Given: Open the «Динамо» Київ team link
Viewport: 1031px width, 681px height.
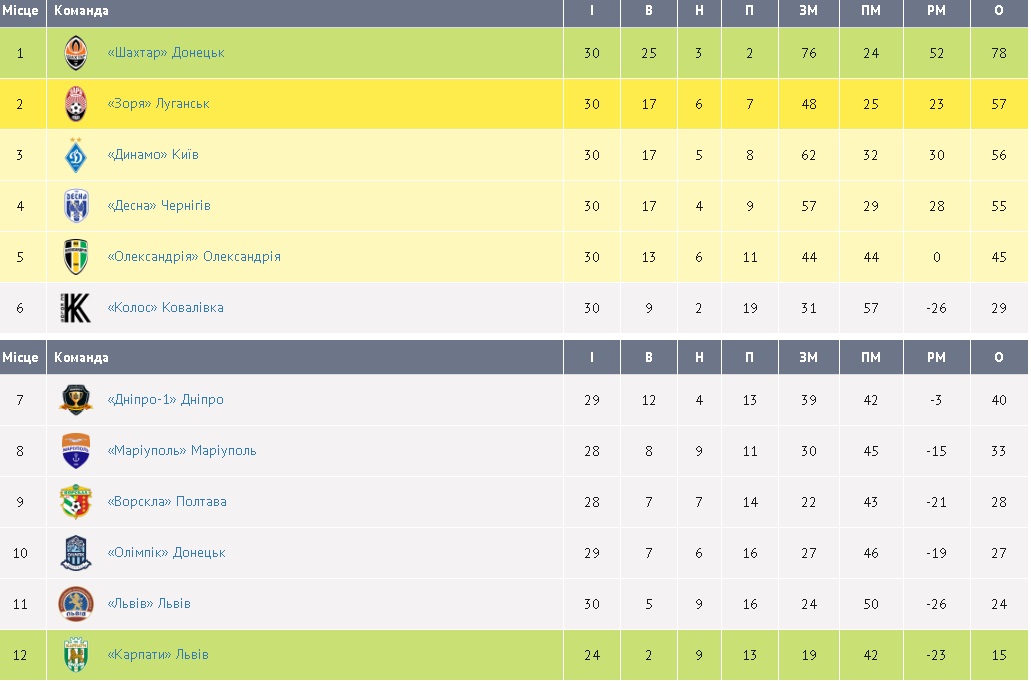Looking at the screenshot, I should click(152, 155).
